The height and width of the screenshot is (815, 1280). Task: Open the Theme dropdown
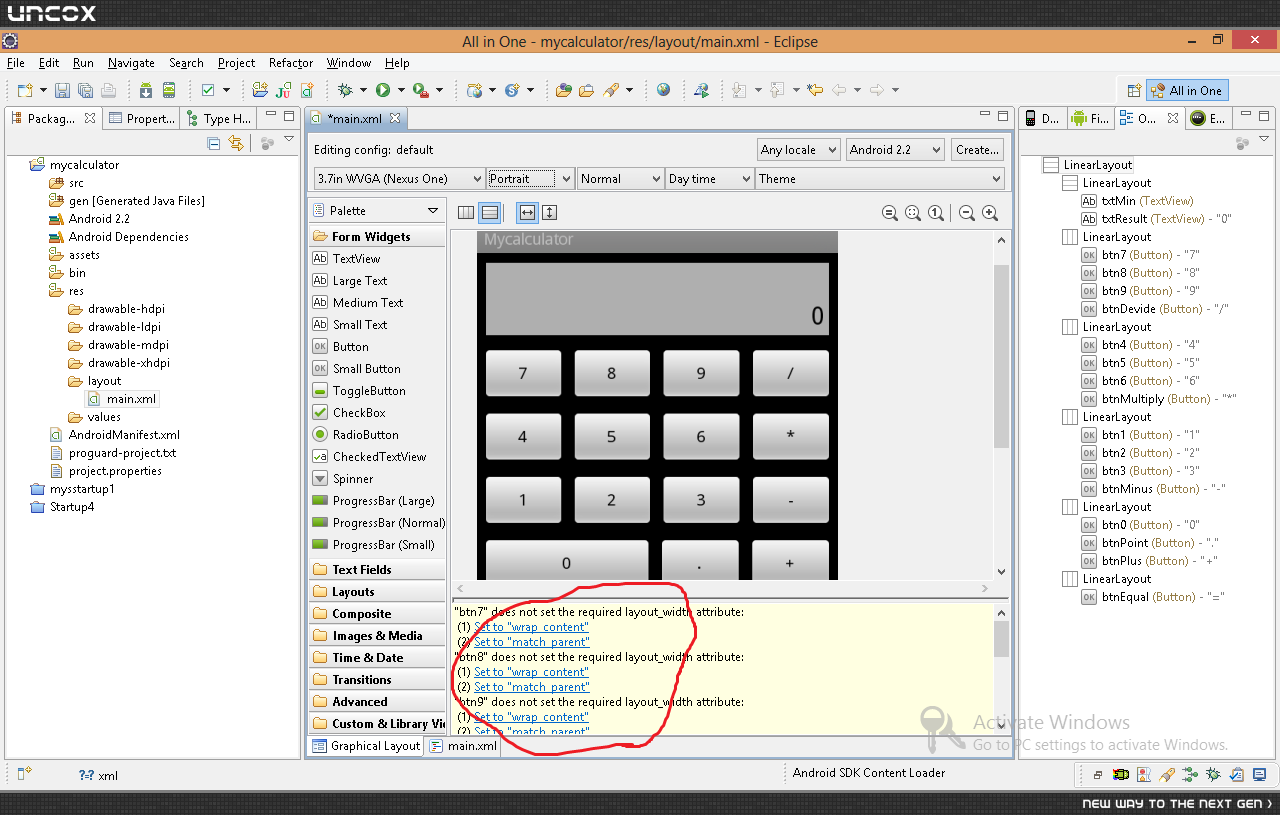tap(880, 179)
